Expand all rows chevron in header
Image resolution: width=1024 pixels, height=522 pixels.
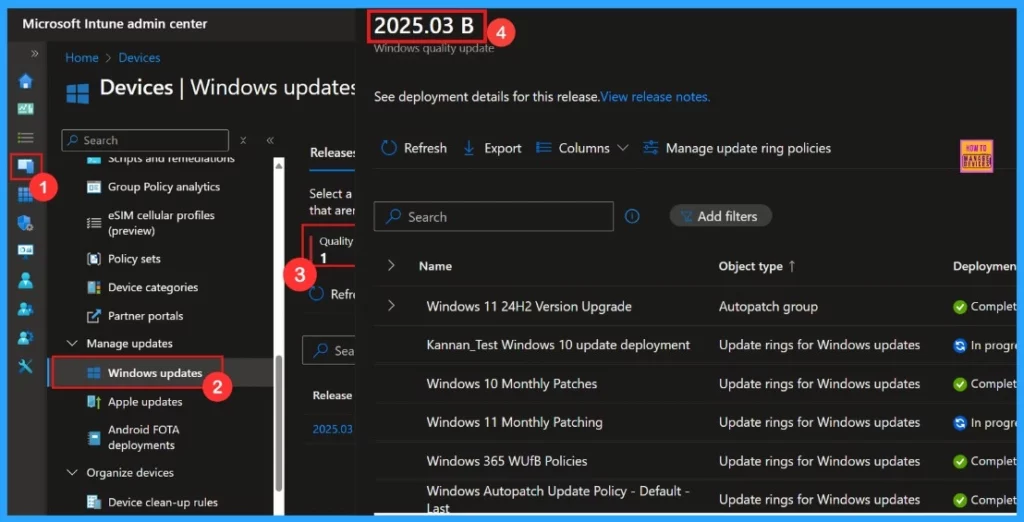click(x=391, y=265)
